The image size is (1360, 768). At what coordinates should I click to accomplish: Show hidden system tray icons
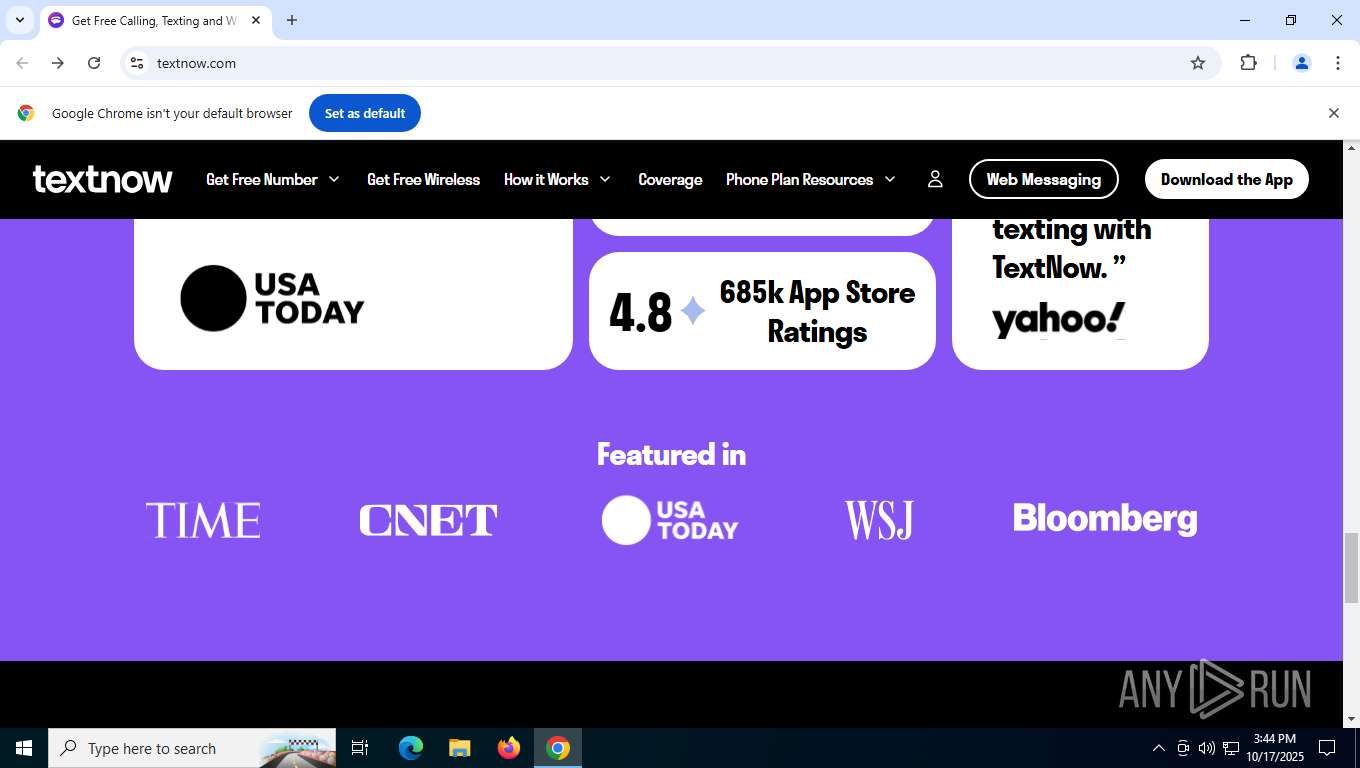[1159, 748]
